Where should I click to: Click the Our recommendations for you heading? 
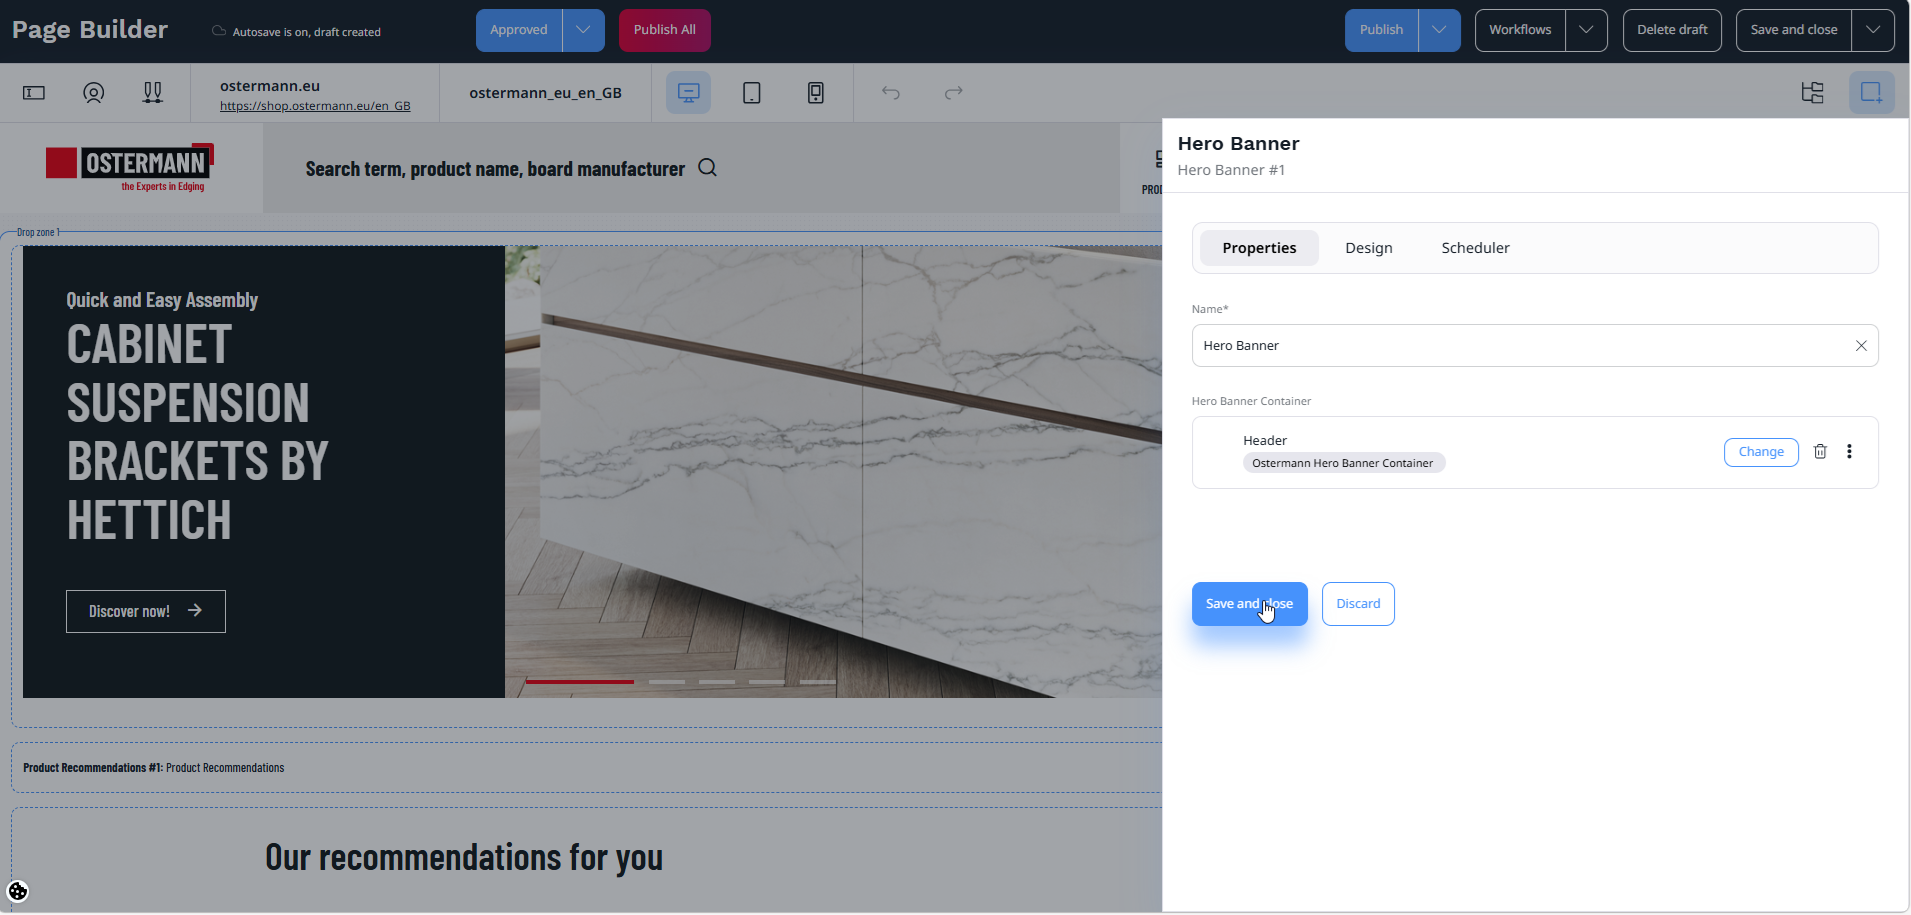coord(464,858)
